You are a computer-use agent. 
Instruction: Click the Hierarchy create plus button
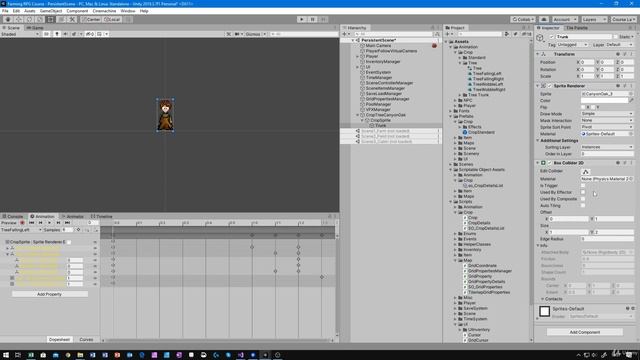coord(345,34)
